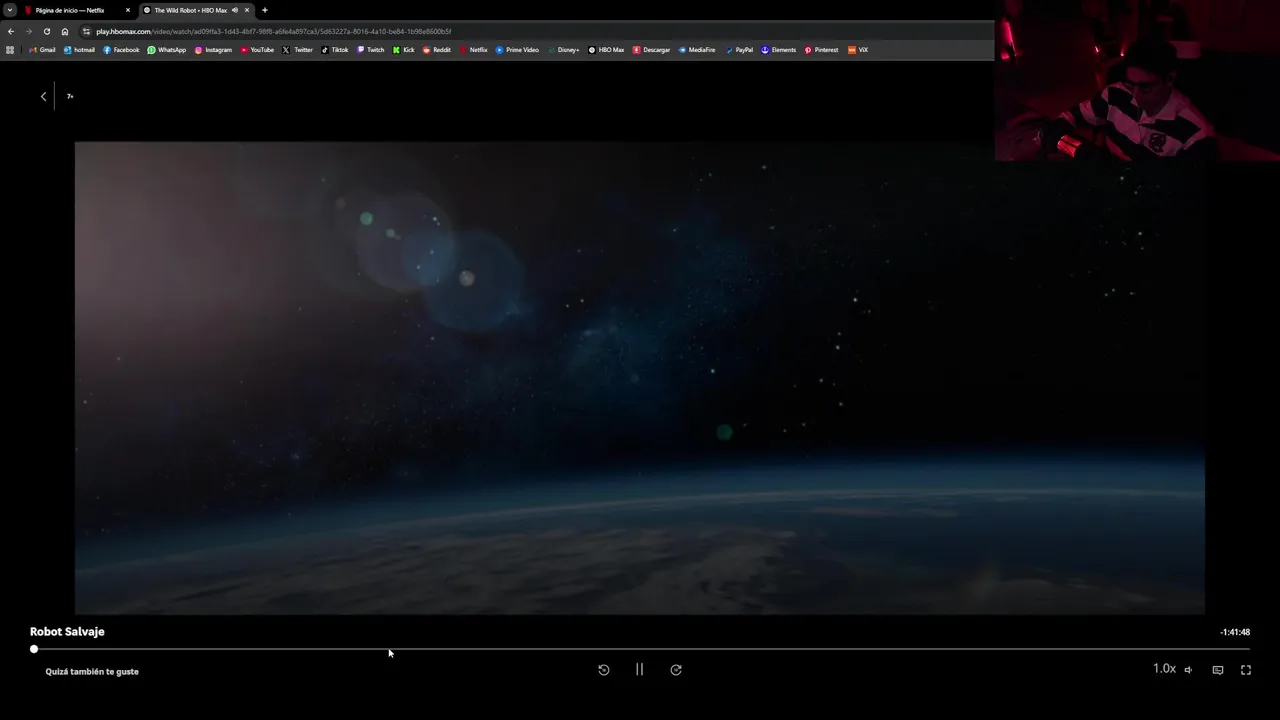Open ViX bookmark
This screenshot has height=720, width=1280.
(858, 50)
